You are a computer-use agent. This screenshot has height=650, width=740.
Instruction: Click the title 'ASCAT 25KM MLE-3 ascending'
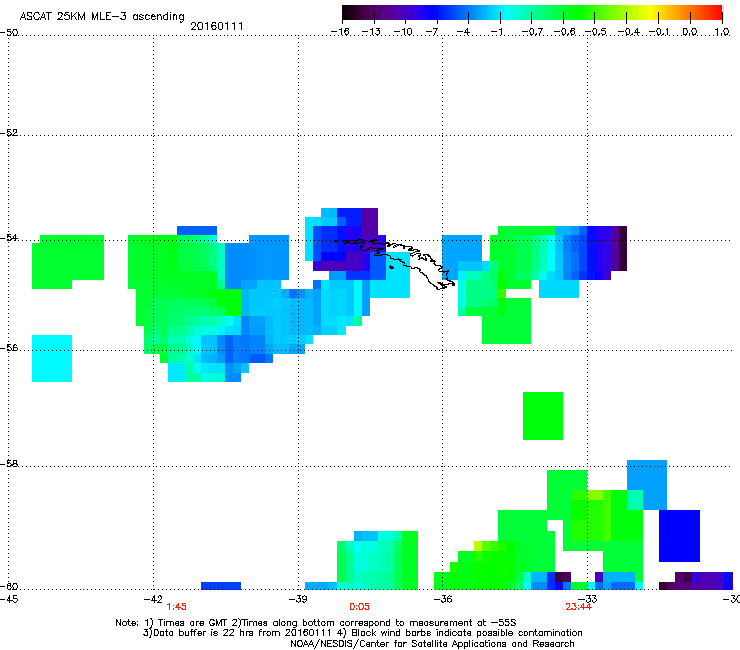pos(102,16)
